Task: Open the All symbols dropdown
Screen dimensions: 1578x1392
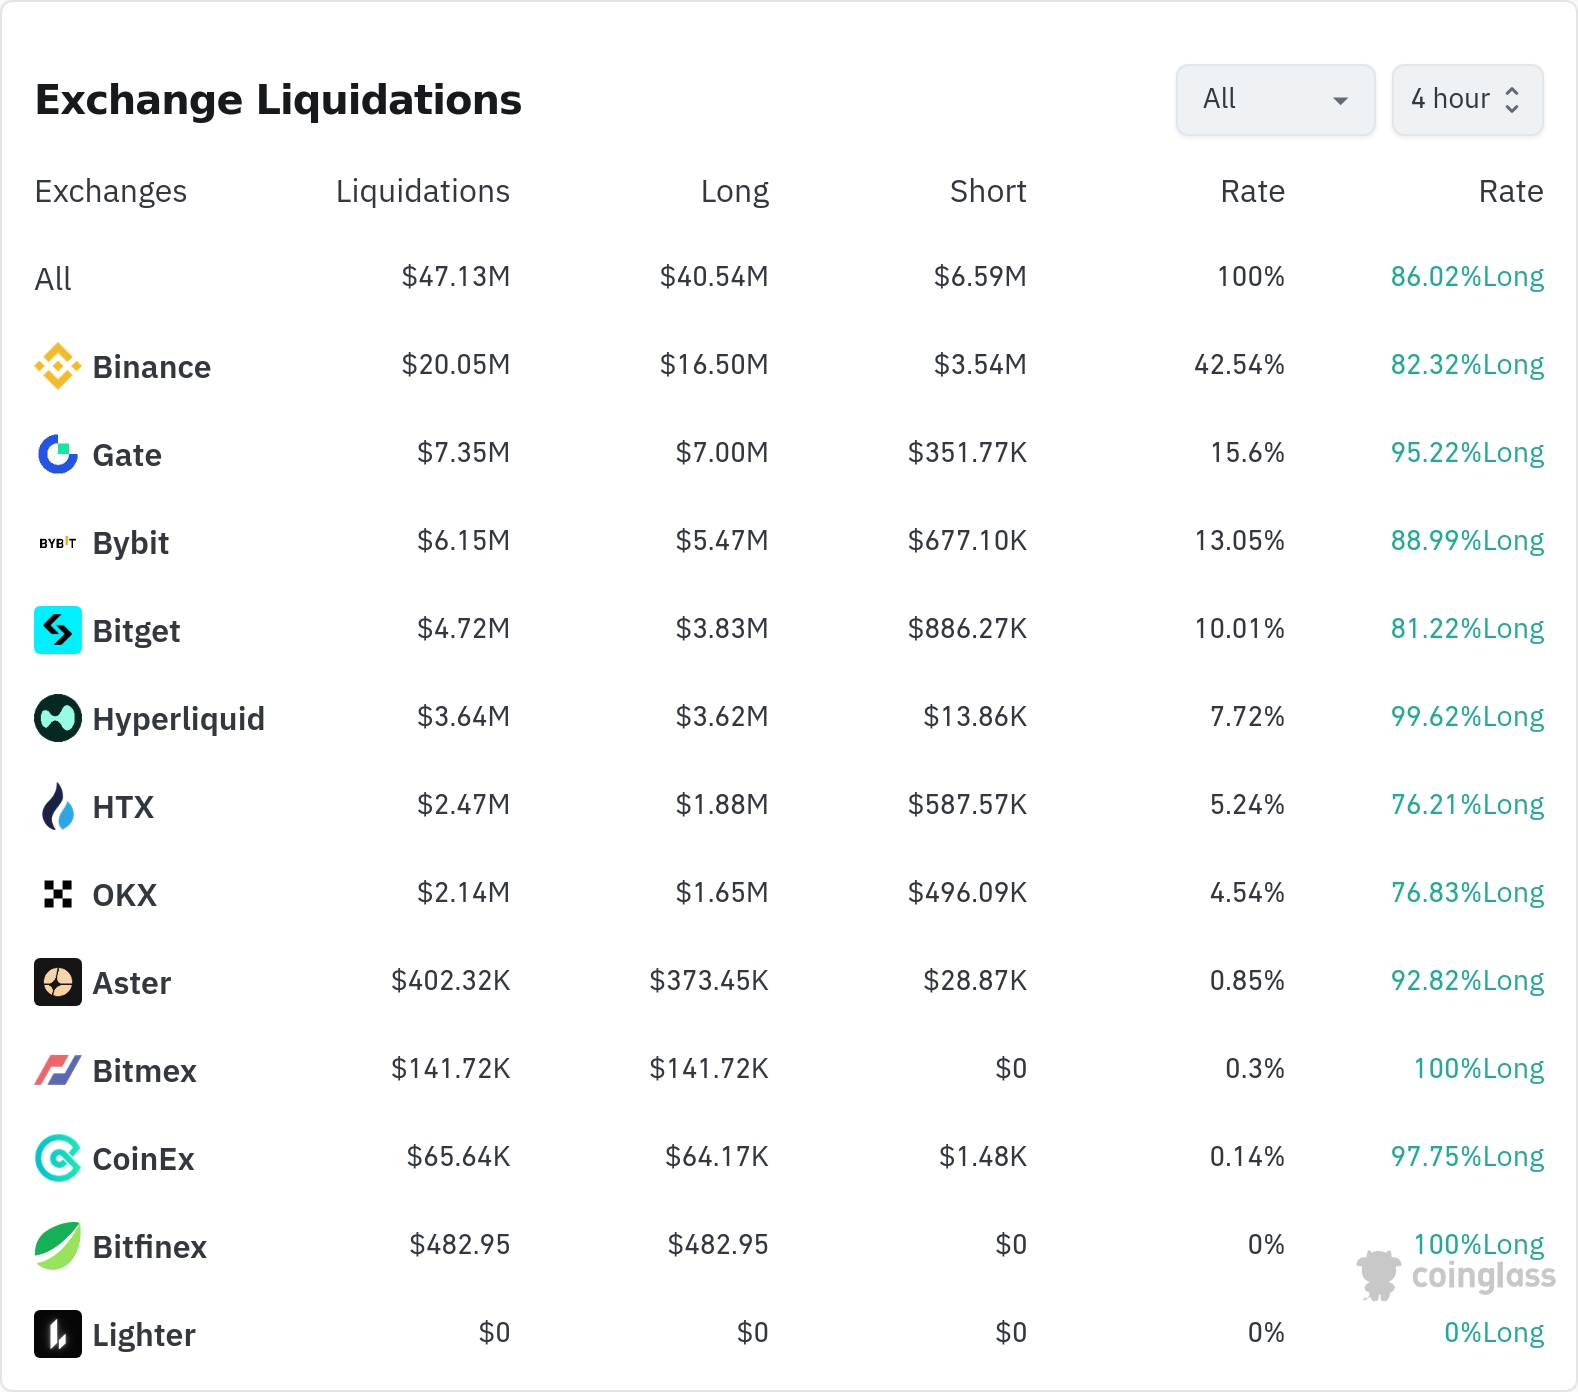Action: click(x=1275, y=100)
